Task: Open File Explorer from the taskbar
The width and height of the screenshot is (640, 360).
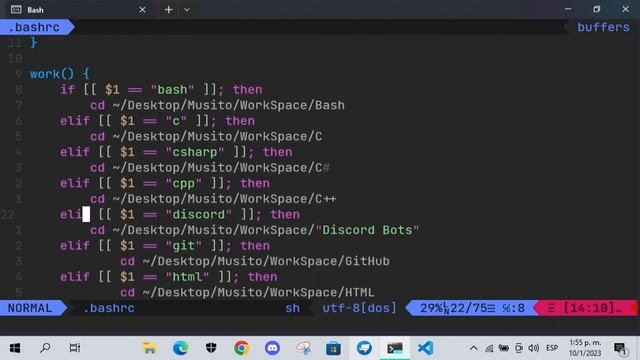Action: (x=149, y=348)
